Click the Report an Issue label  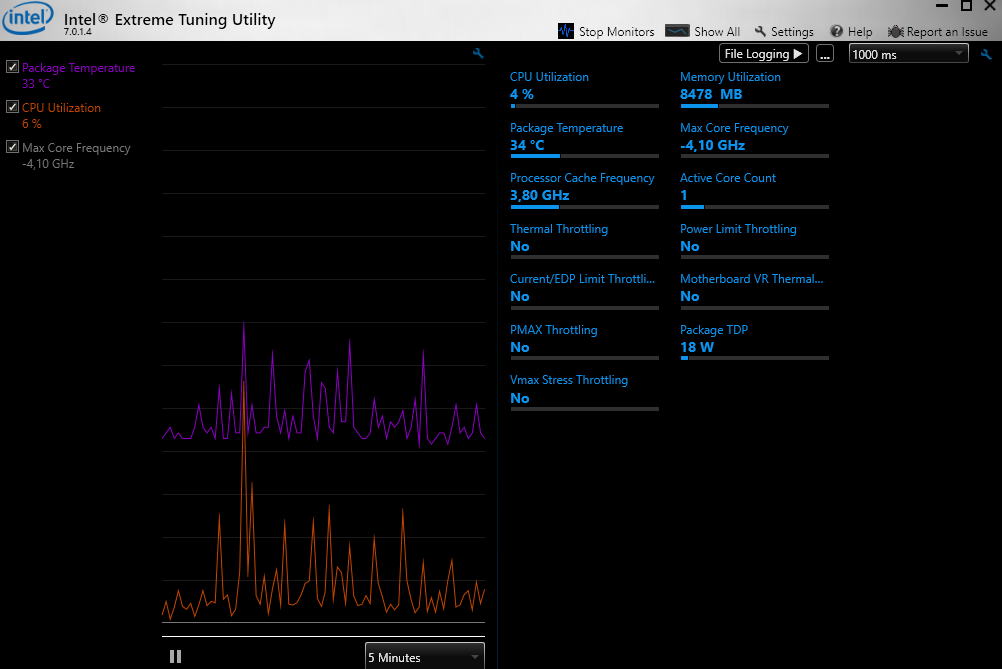(946, 31)
